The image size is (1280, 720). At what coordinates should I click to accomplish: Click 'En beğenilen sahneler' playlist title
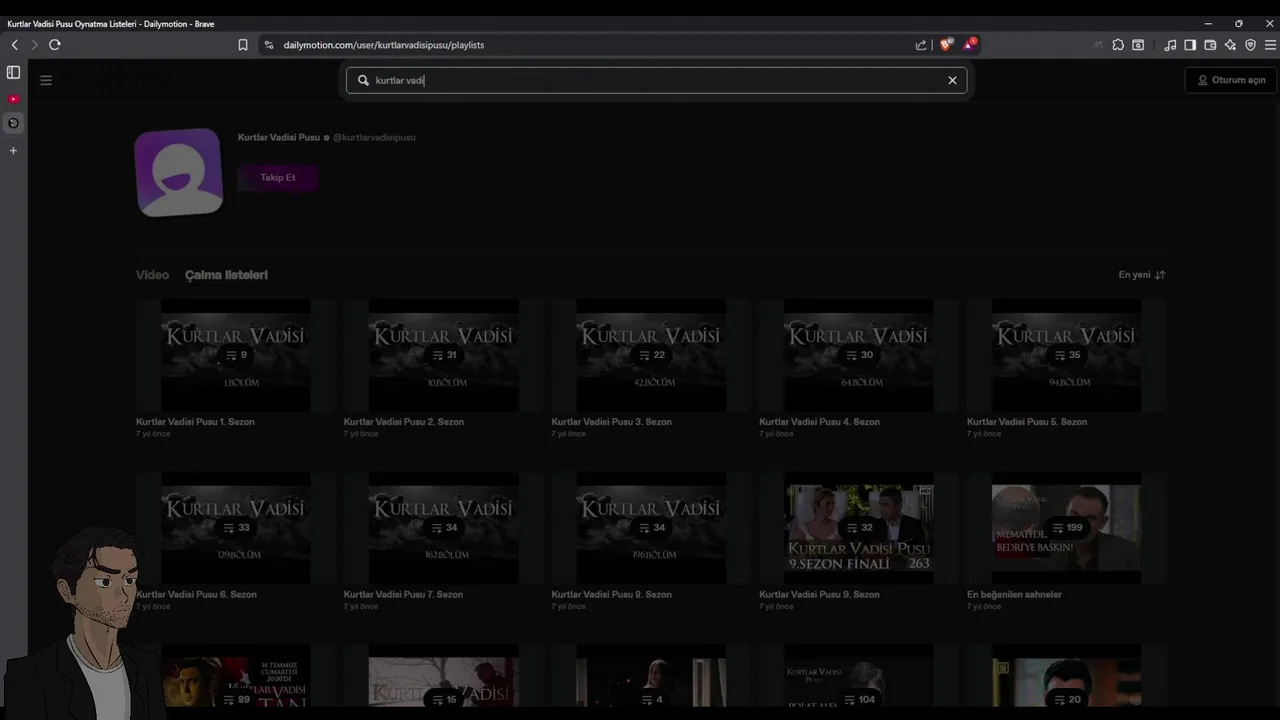(x=1014, y=595)
